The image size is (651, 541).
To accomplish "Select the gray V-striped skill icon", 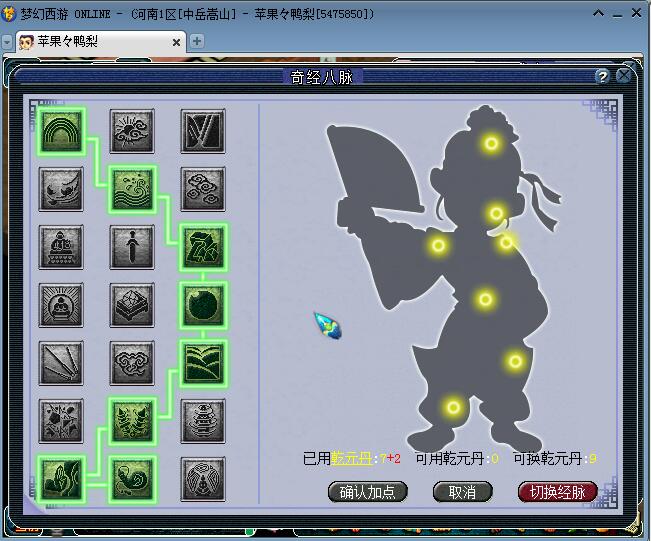I will point(203,131).
